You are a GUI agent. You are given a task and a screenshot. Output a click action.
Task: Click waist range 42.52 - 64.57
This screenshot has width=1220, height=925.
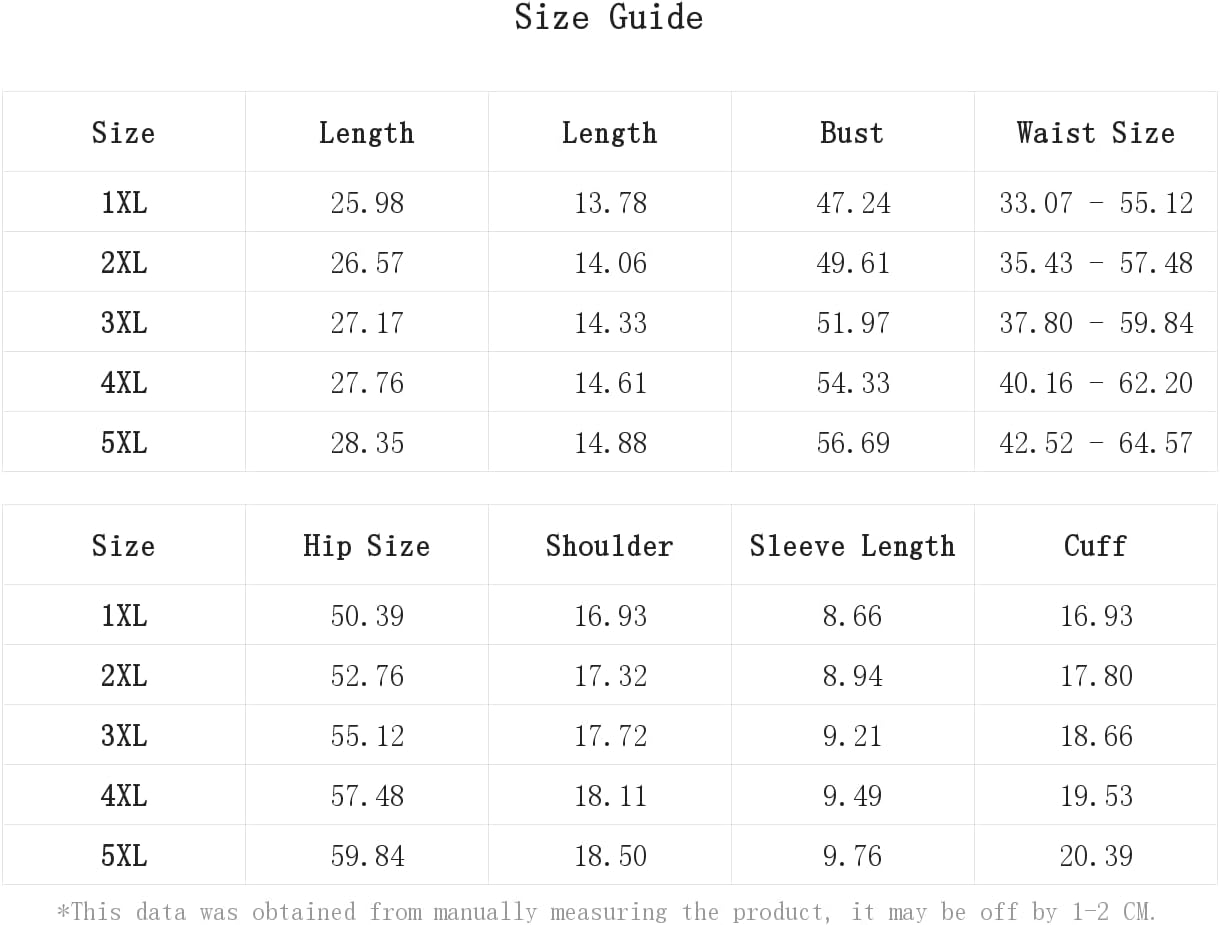(1096, 443)
